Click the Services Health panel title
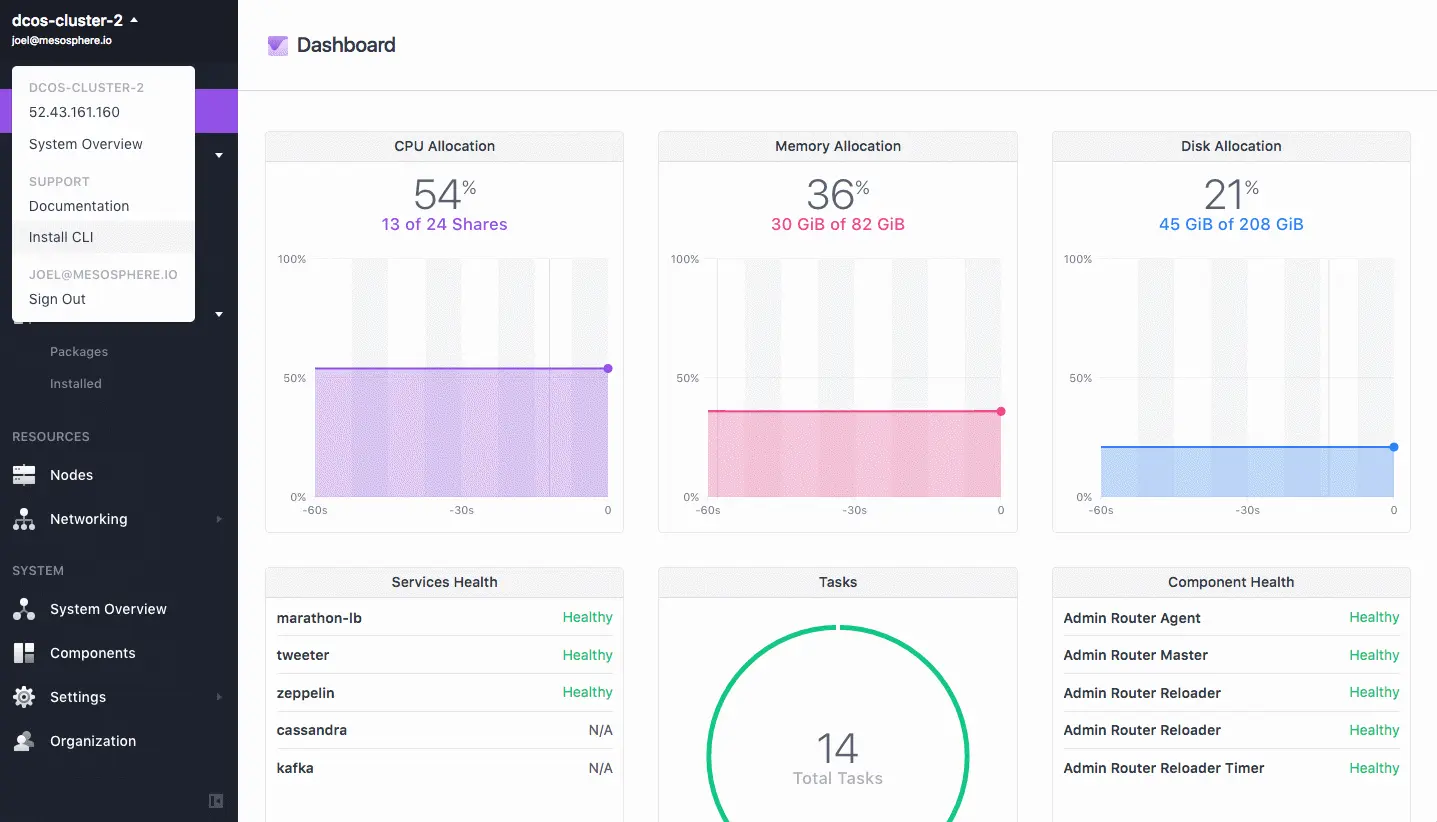Screen dimensions: 1437x822 pos(444,582)
